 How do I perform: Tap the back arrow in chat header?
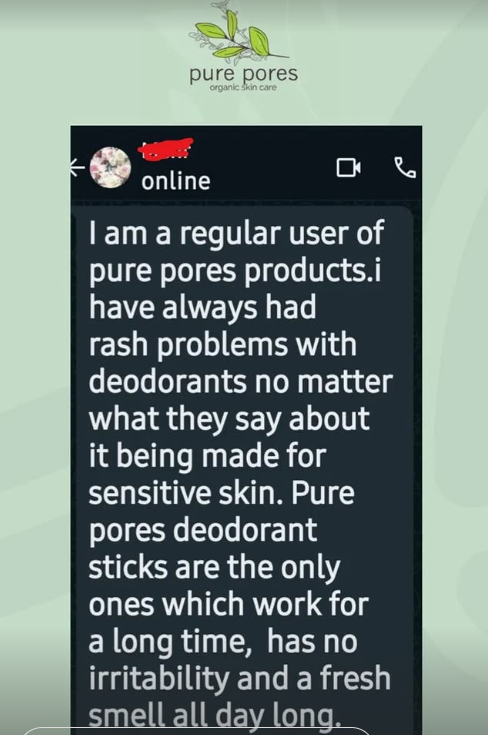tap(78, 167)
